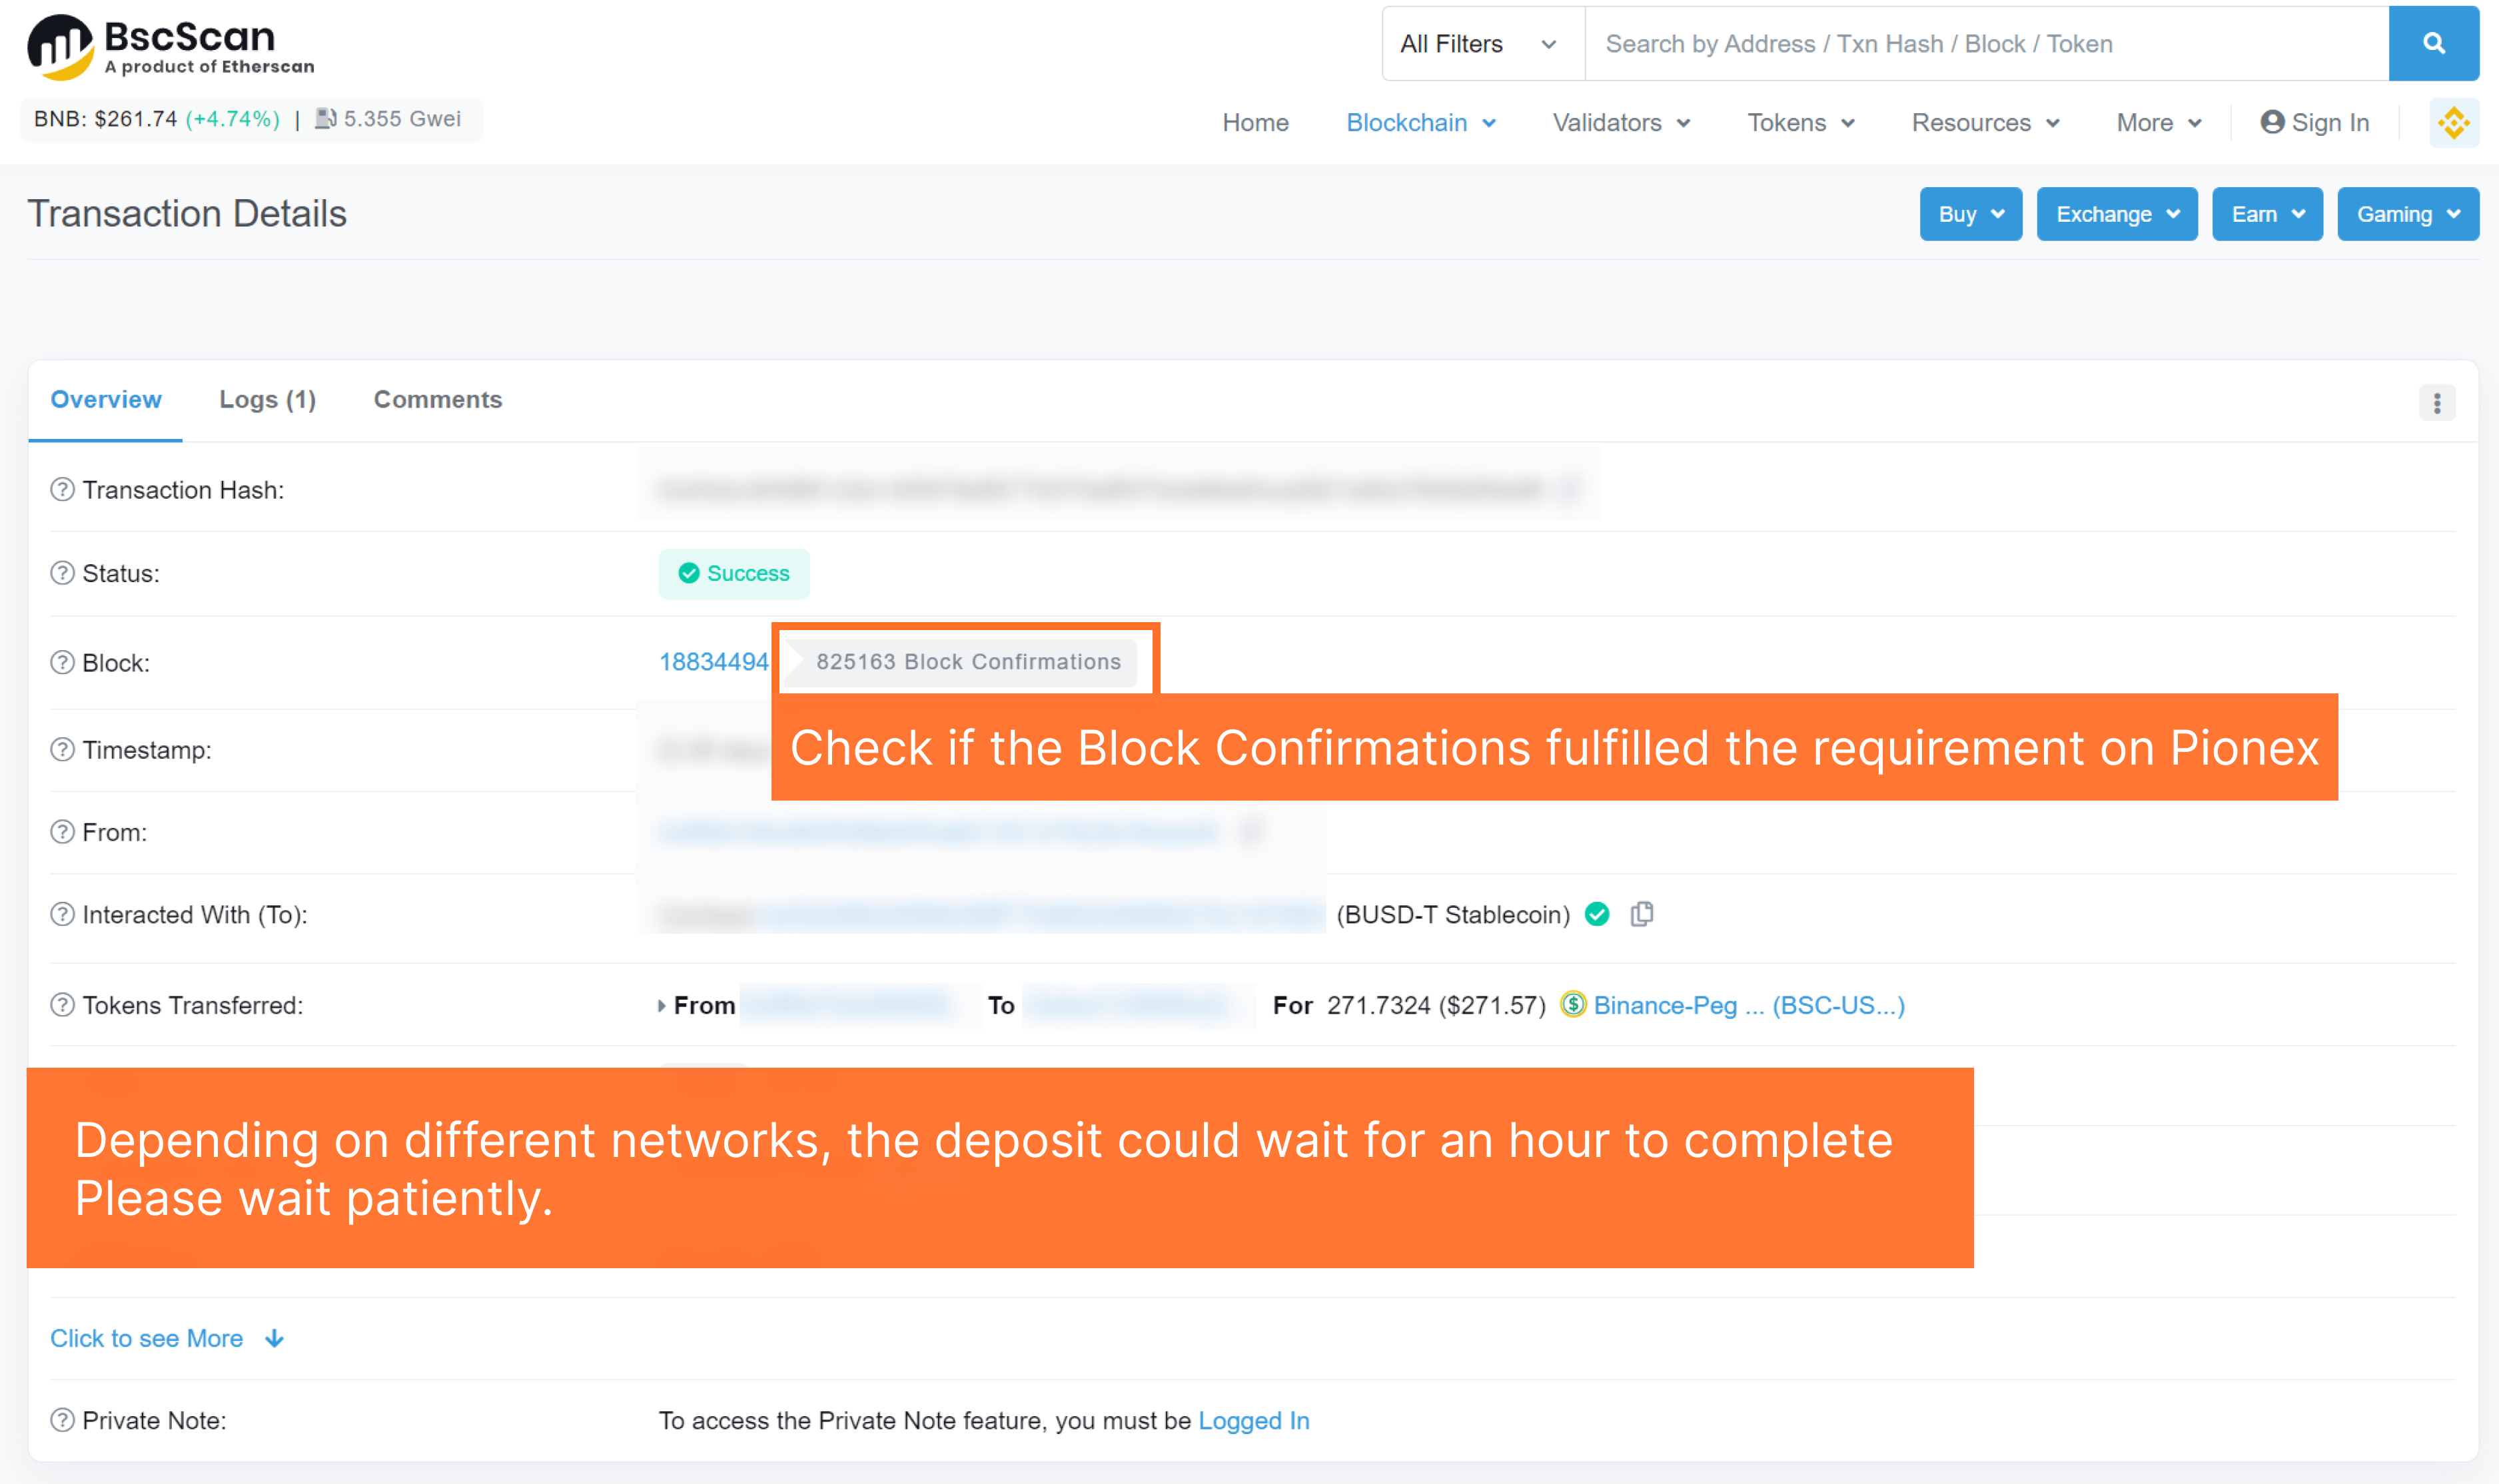Expand the Blockchain nav menu

[1420, 123]
